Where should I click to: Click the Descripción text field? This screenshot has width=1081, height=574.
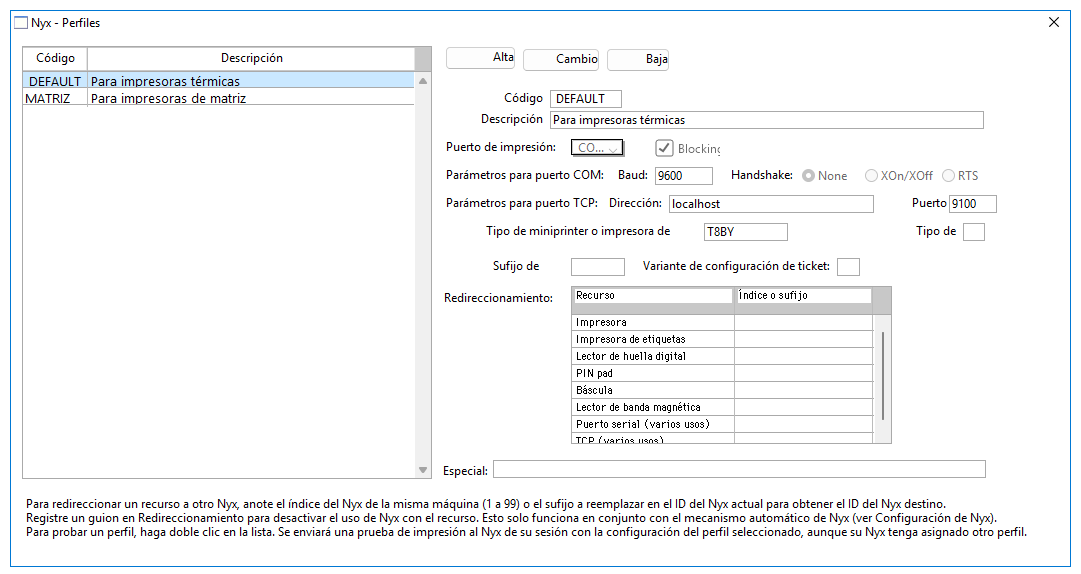[x=767, y=120]
